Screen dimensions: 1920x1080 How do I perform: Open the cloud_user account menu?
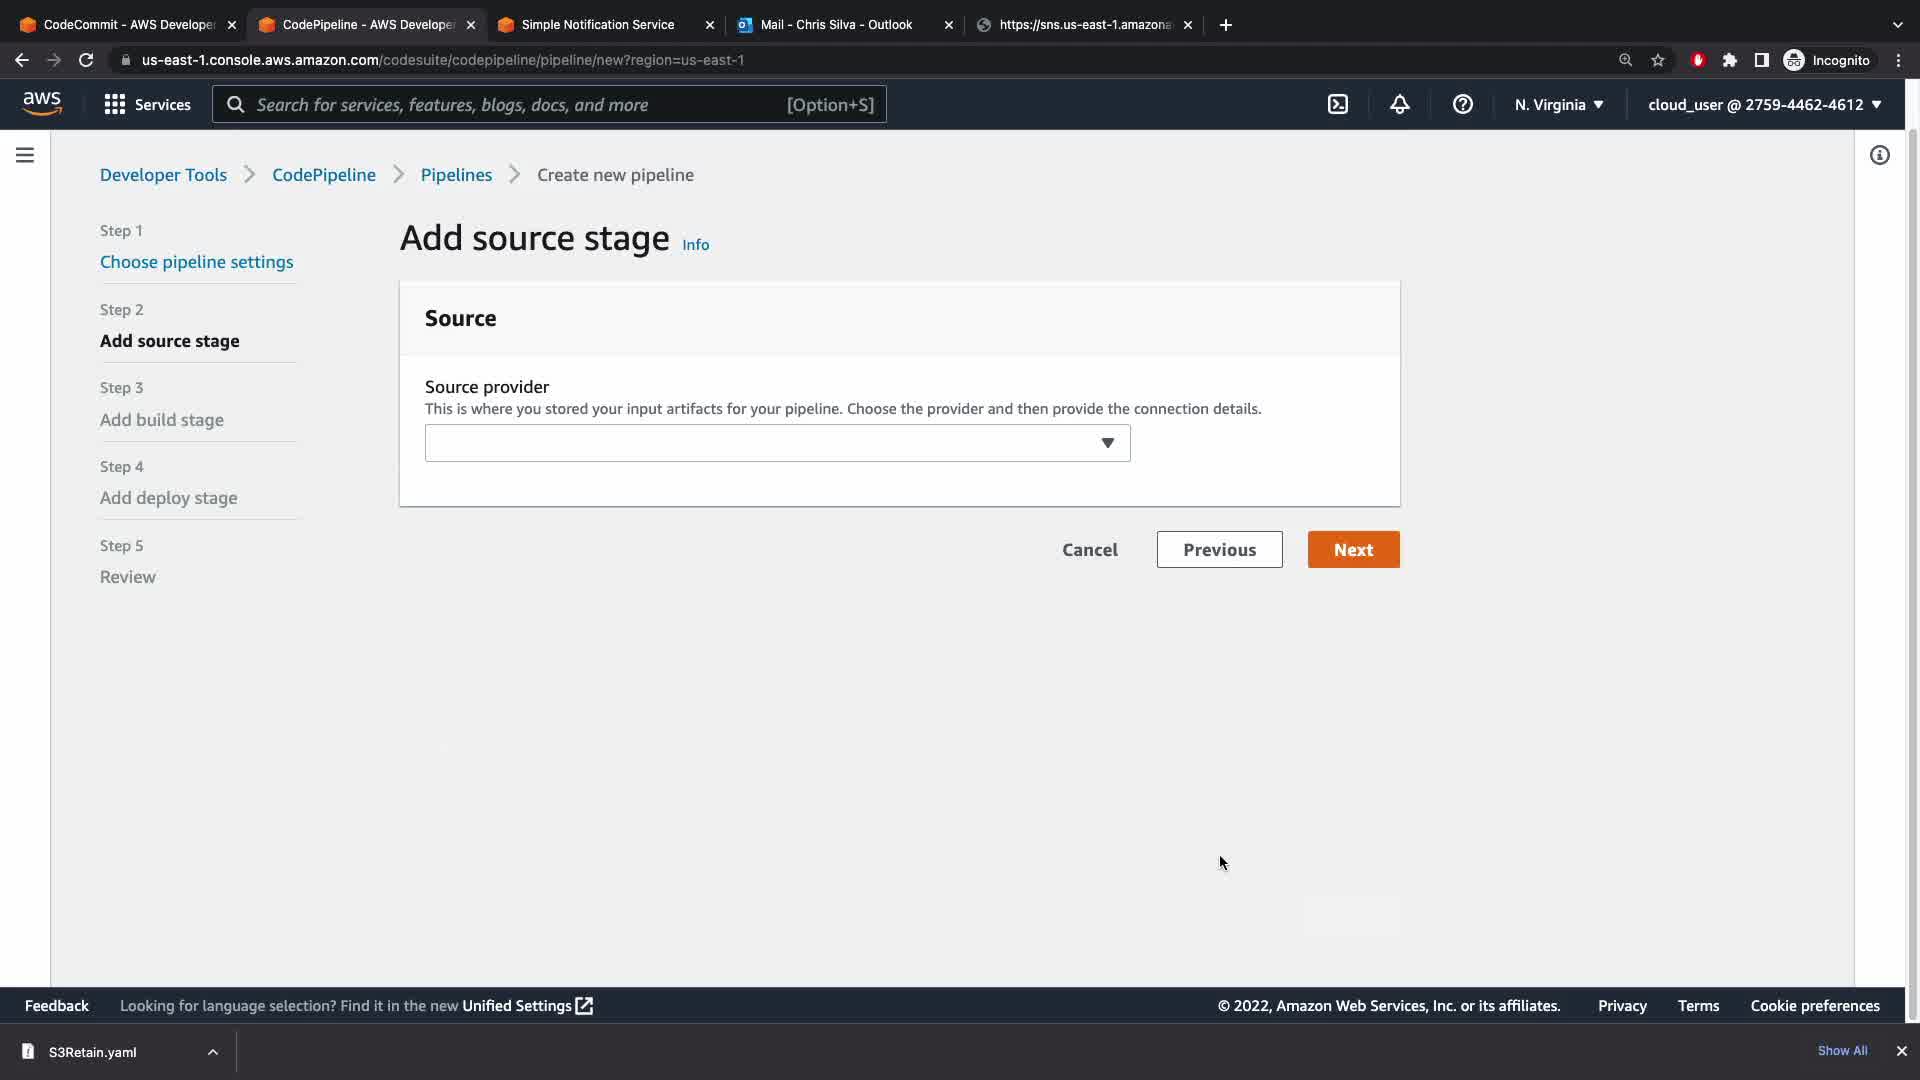1764,105
